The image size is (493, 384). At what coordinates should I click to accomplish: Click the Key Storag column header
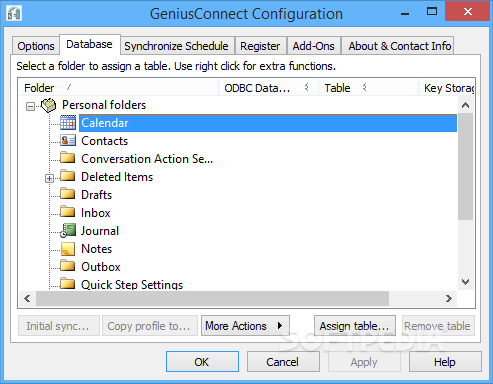tap(447, 88)
